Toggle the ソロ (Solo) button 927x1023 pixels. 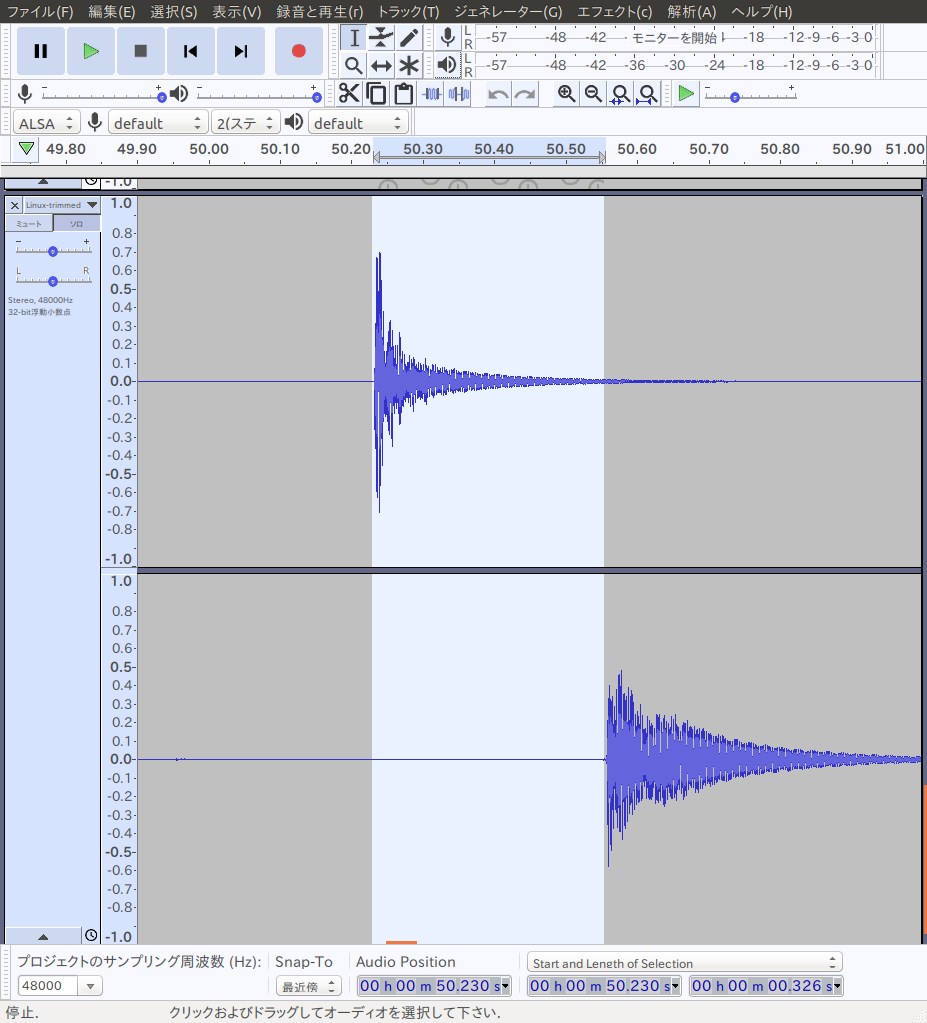pos(76,224)
